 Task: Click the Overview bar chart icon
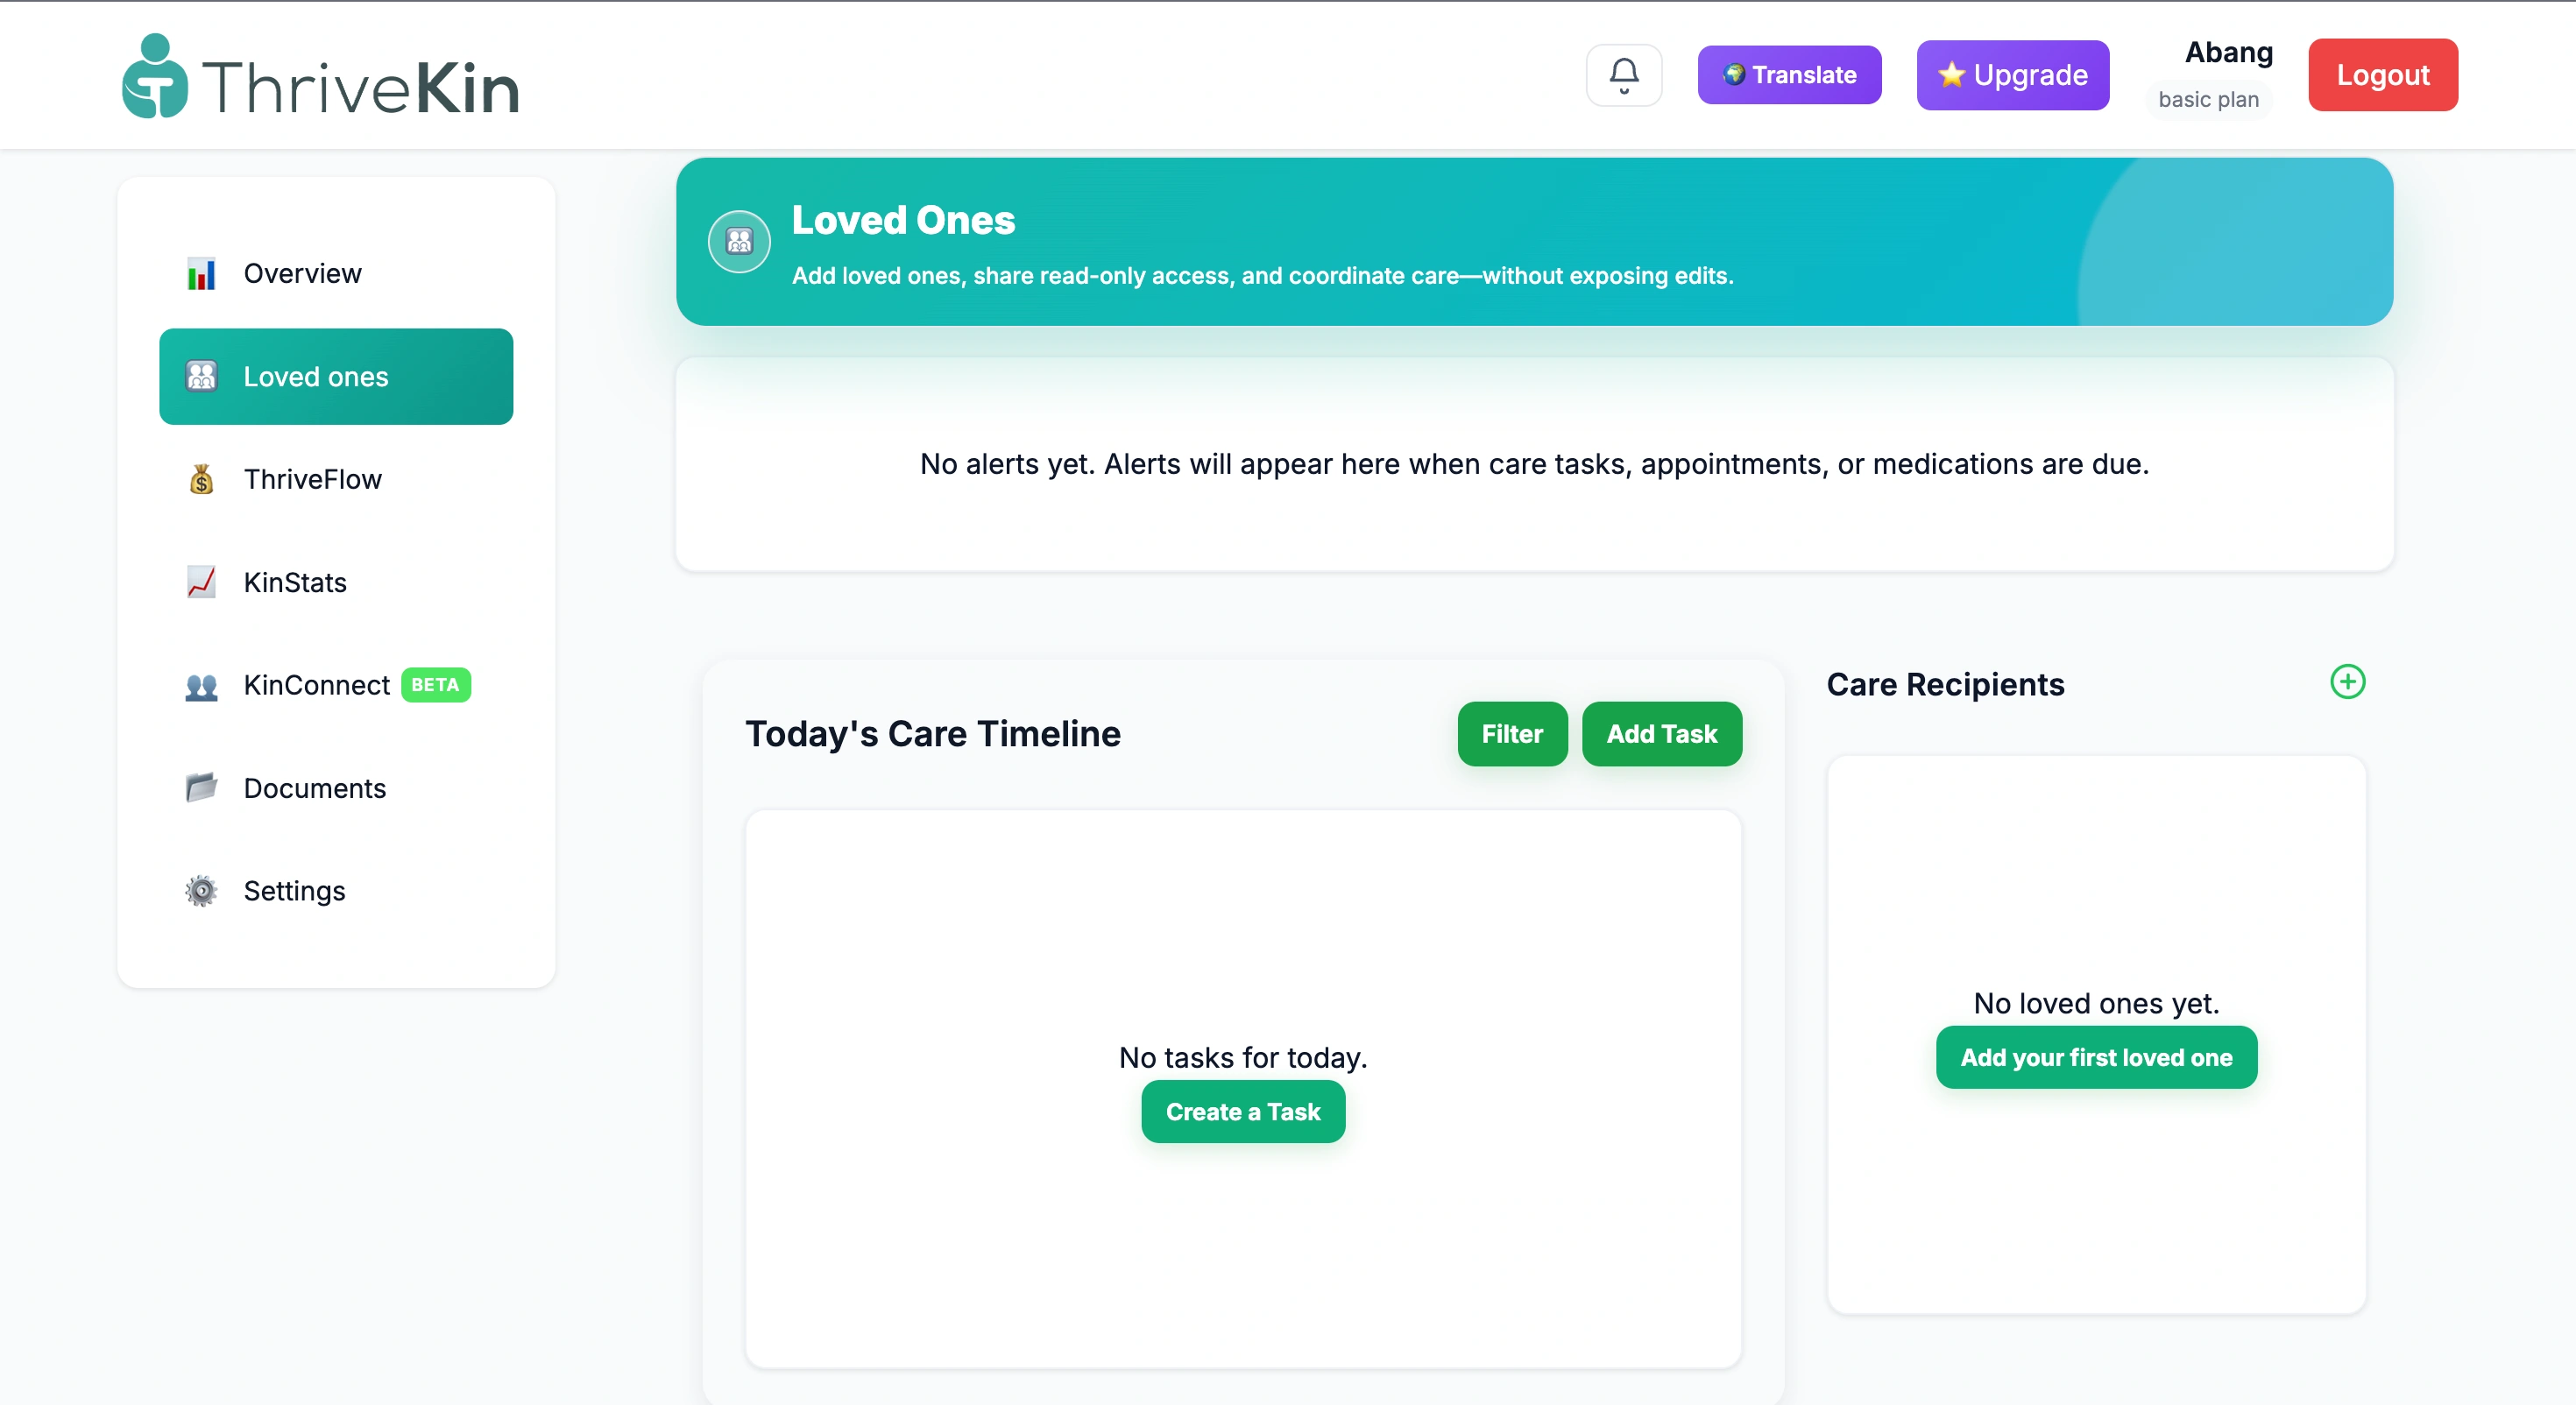click(x=201, y=274)
